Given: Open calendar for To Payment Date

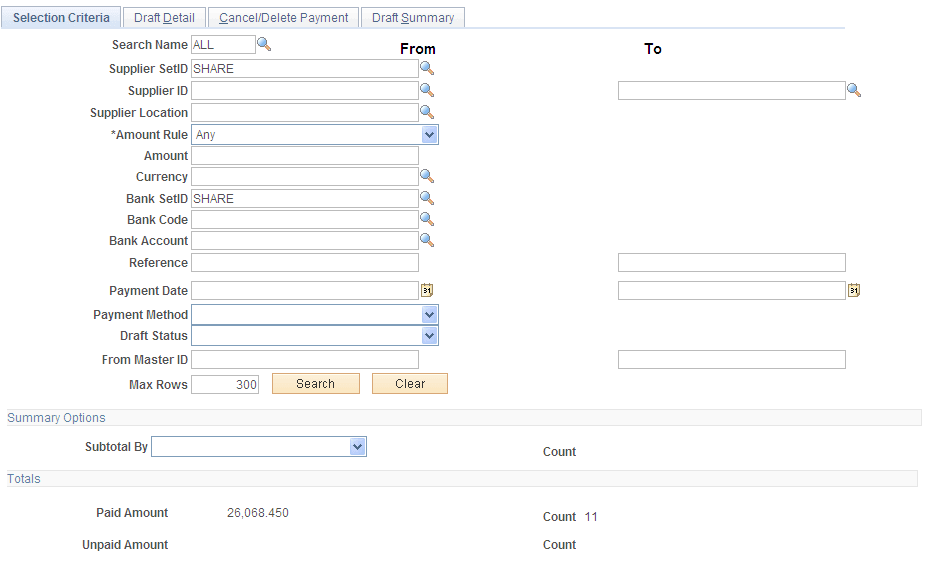Looking at the screenshot, I should (854, 290).
